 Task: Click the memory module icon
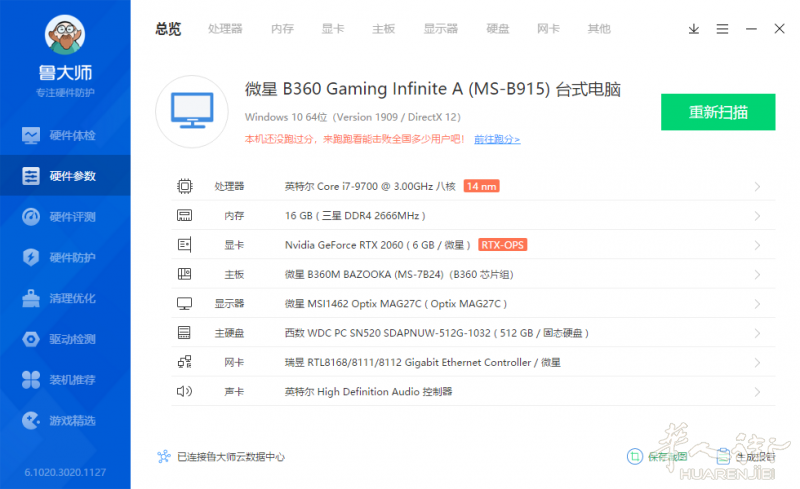pyautogui.click(x=185, y=215)
